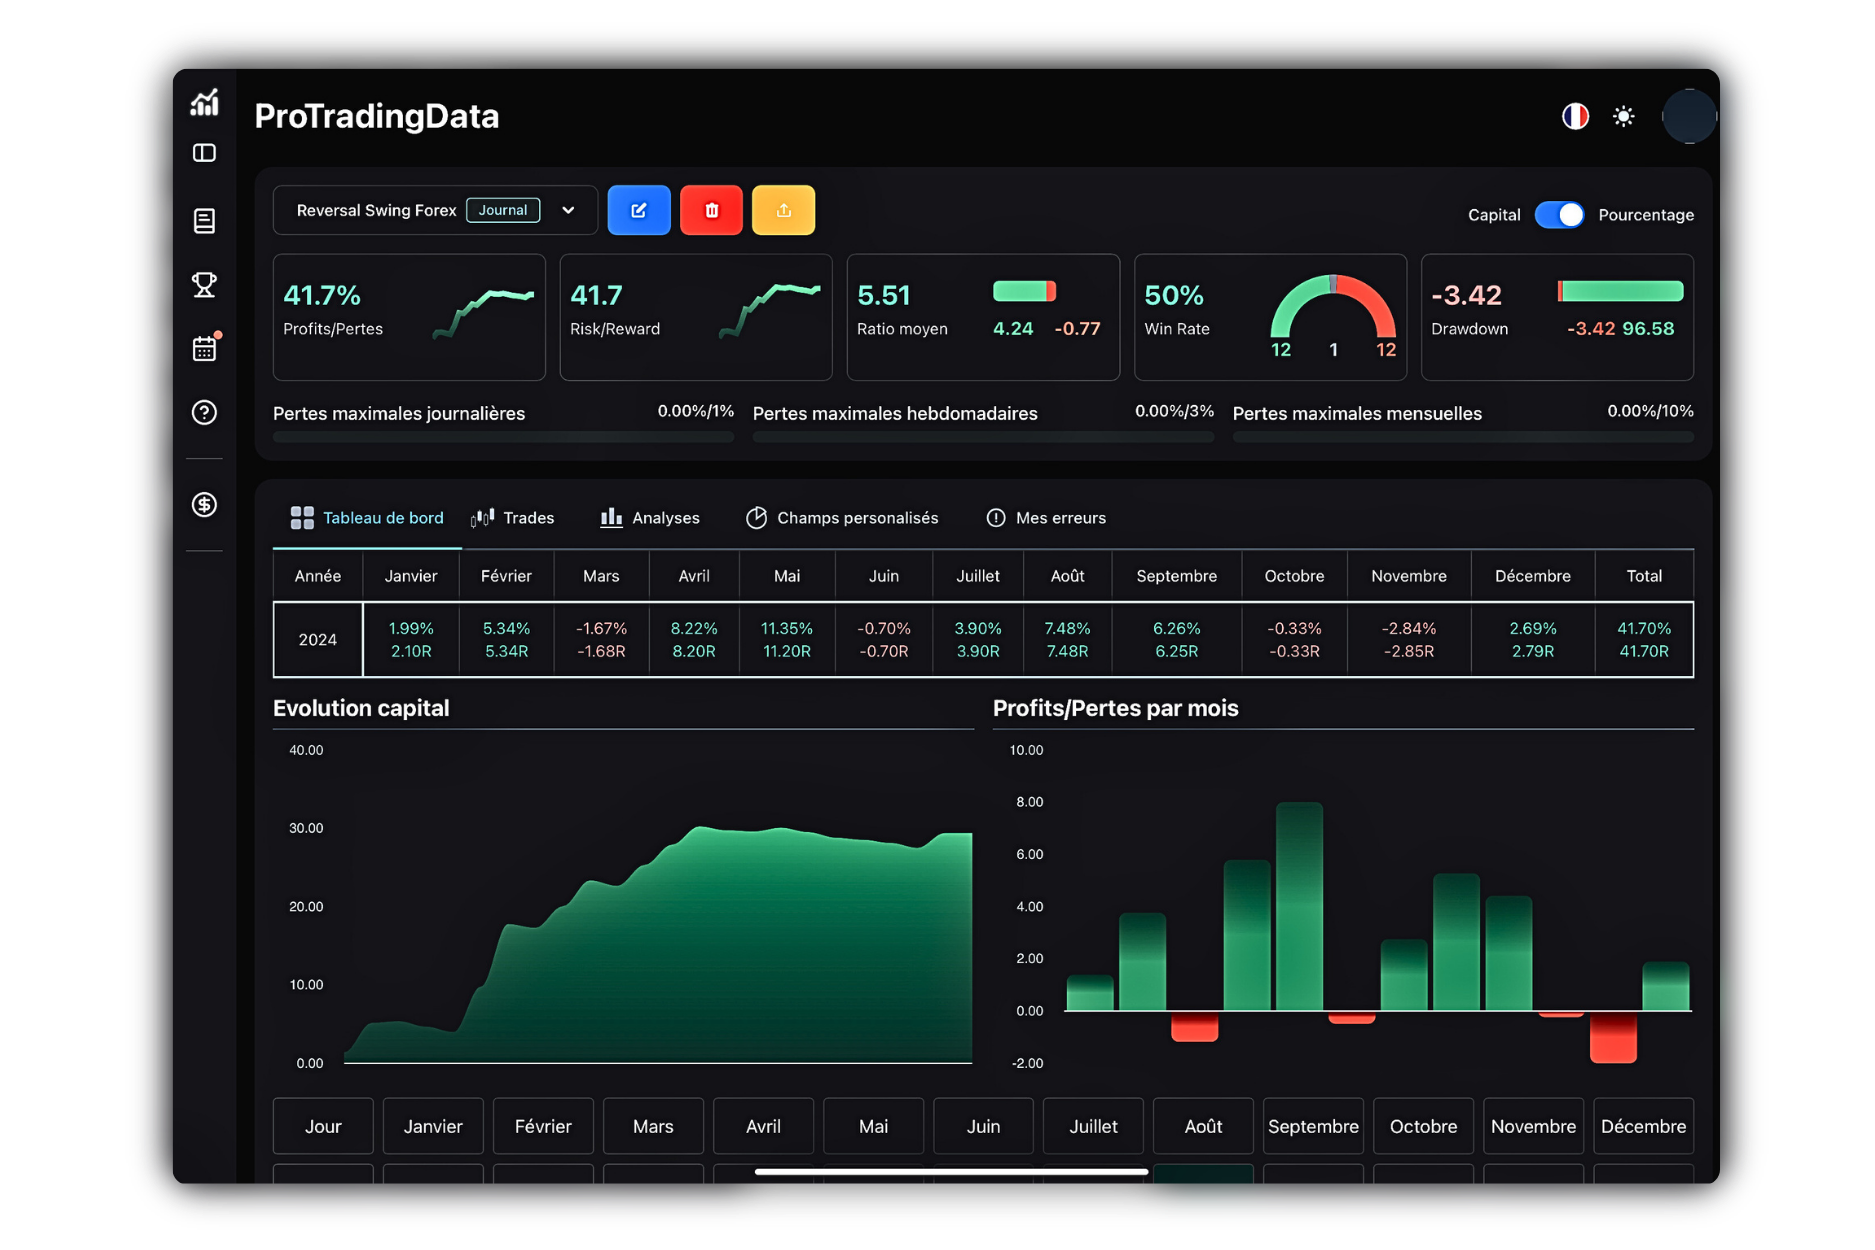The height and width of the screenshot is (1250, 1875).
Task: Click the help question mark icon
Action: coord(204,412)
